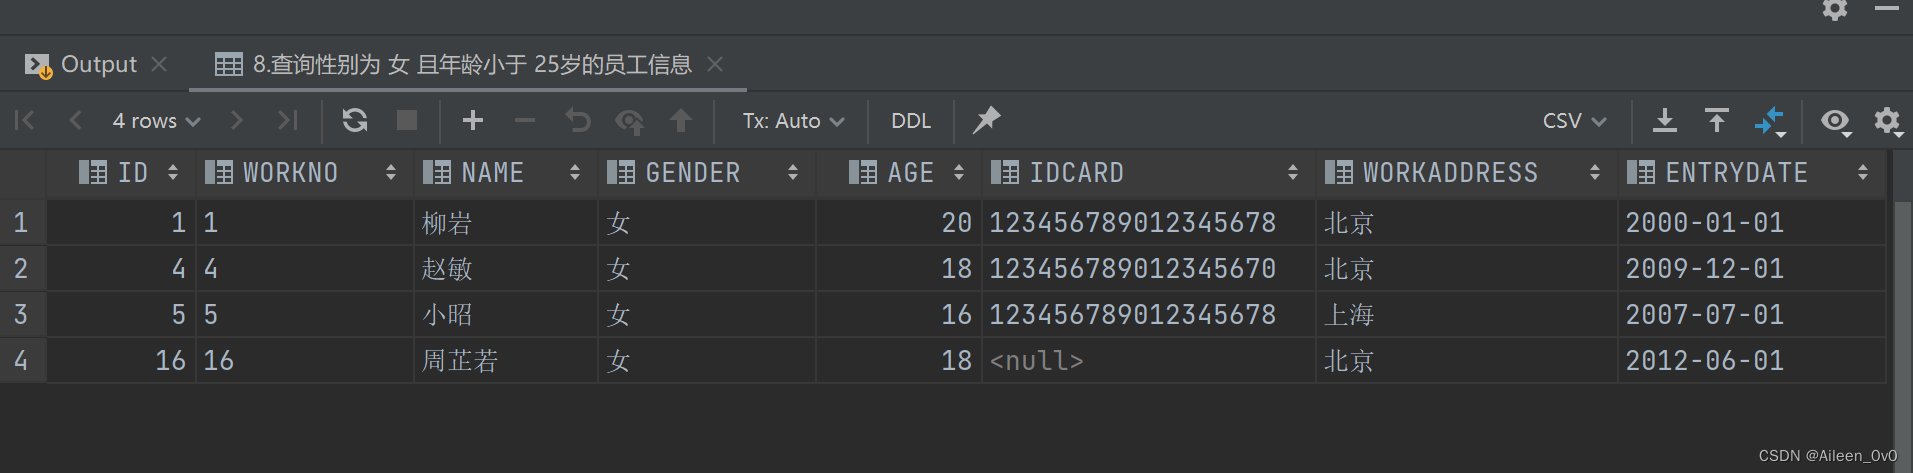This screenshot has width=1913, height=473.
Task: Click the Compare Data arrows icon
Action: tap(1769, 121)
